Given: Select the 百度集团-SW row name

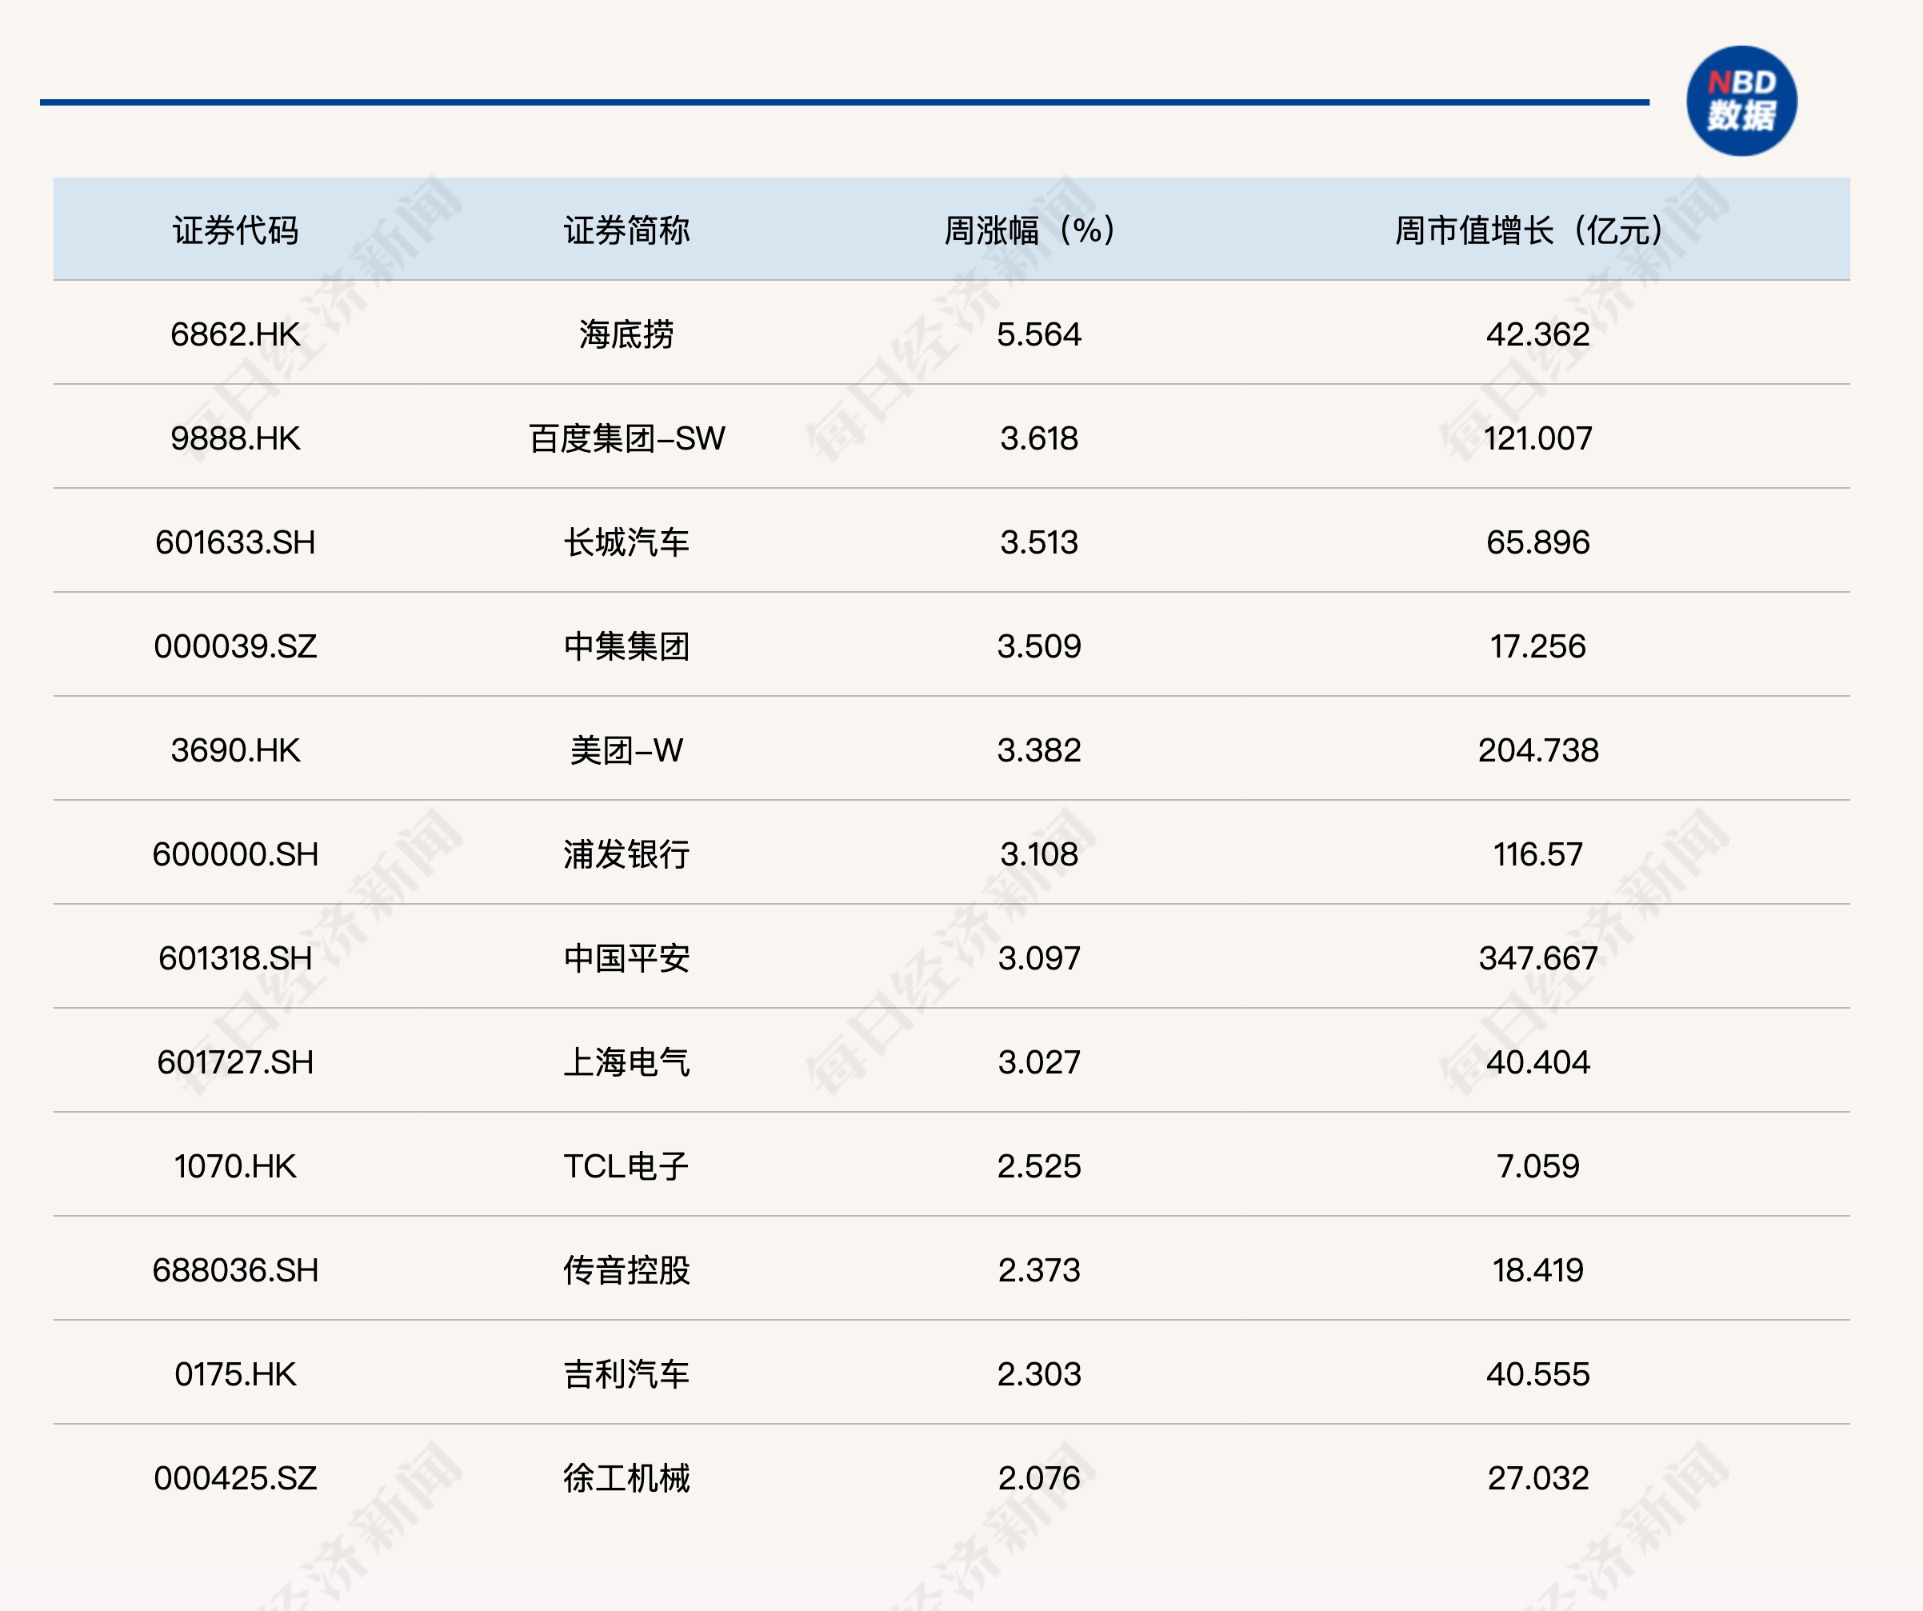Looking at the screenshot, I should (x=626, y=438).
